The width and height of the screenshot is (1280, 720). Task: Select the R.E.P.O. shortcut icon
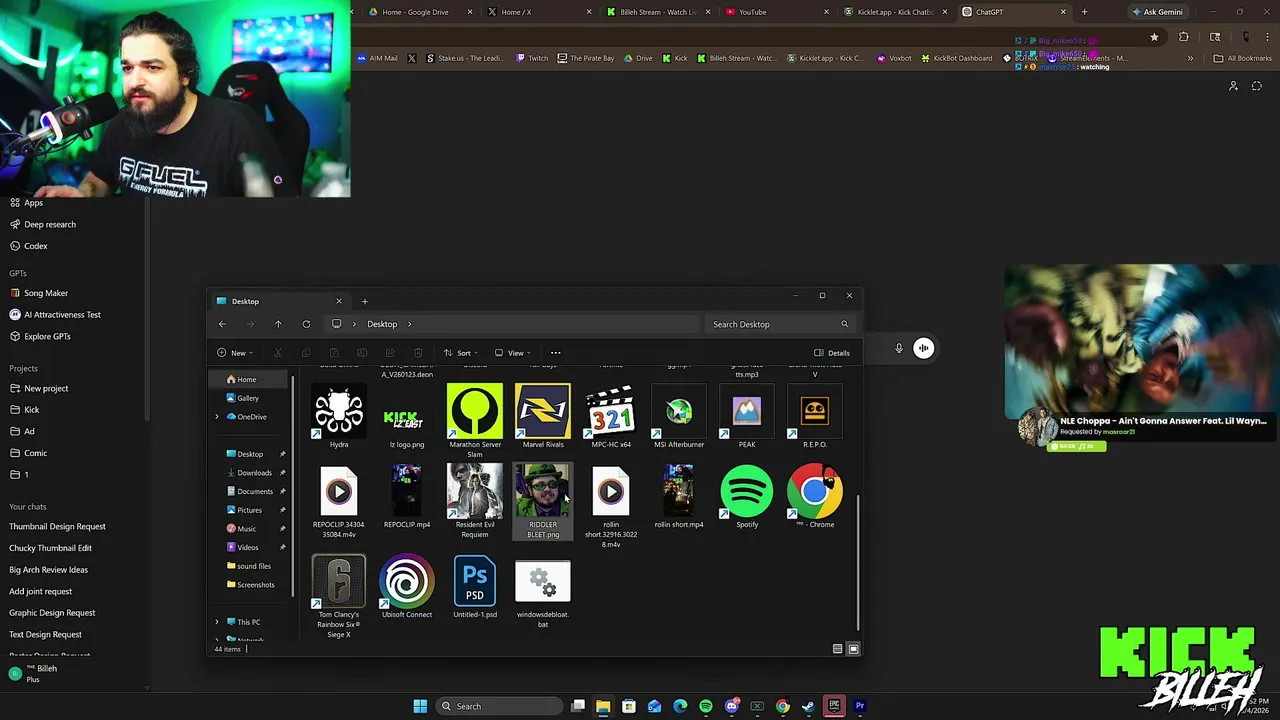pyautogui.click(x=815, y=418)
